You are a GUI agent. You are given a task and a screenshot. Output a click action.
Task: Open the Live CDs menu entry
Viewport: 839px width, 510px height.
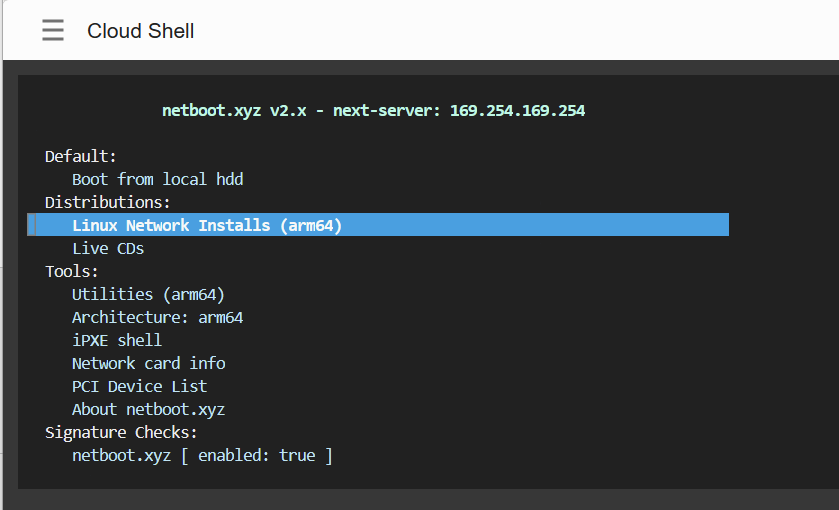[107, 249]
